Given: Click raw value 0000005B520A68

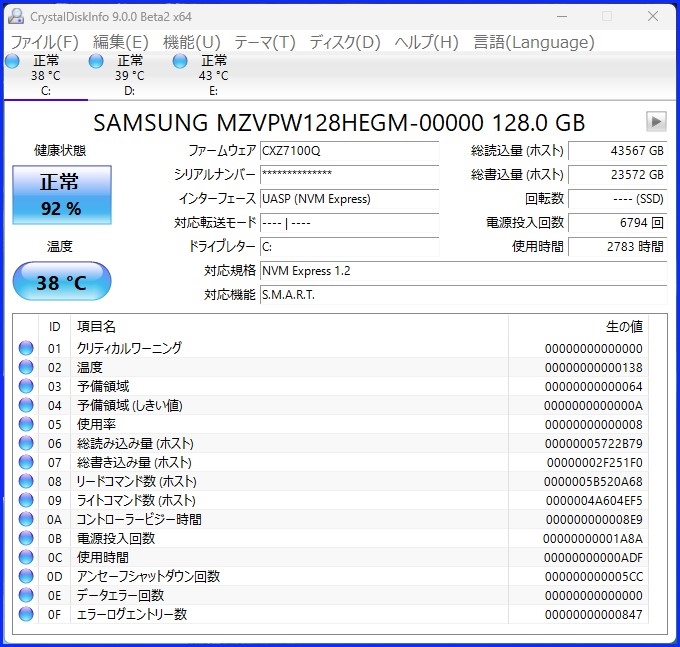Looking at the screenshot, I should tap(593, 481).
